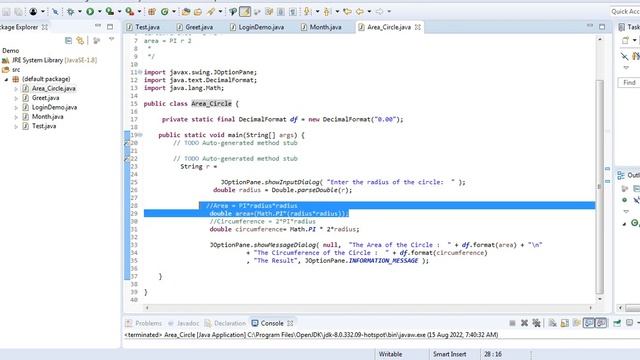Toggle Mark Occurrences highlighter button
Screen dimensions: 640x360
pyautogui.click(x=245, y=12)
